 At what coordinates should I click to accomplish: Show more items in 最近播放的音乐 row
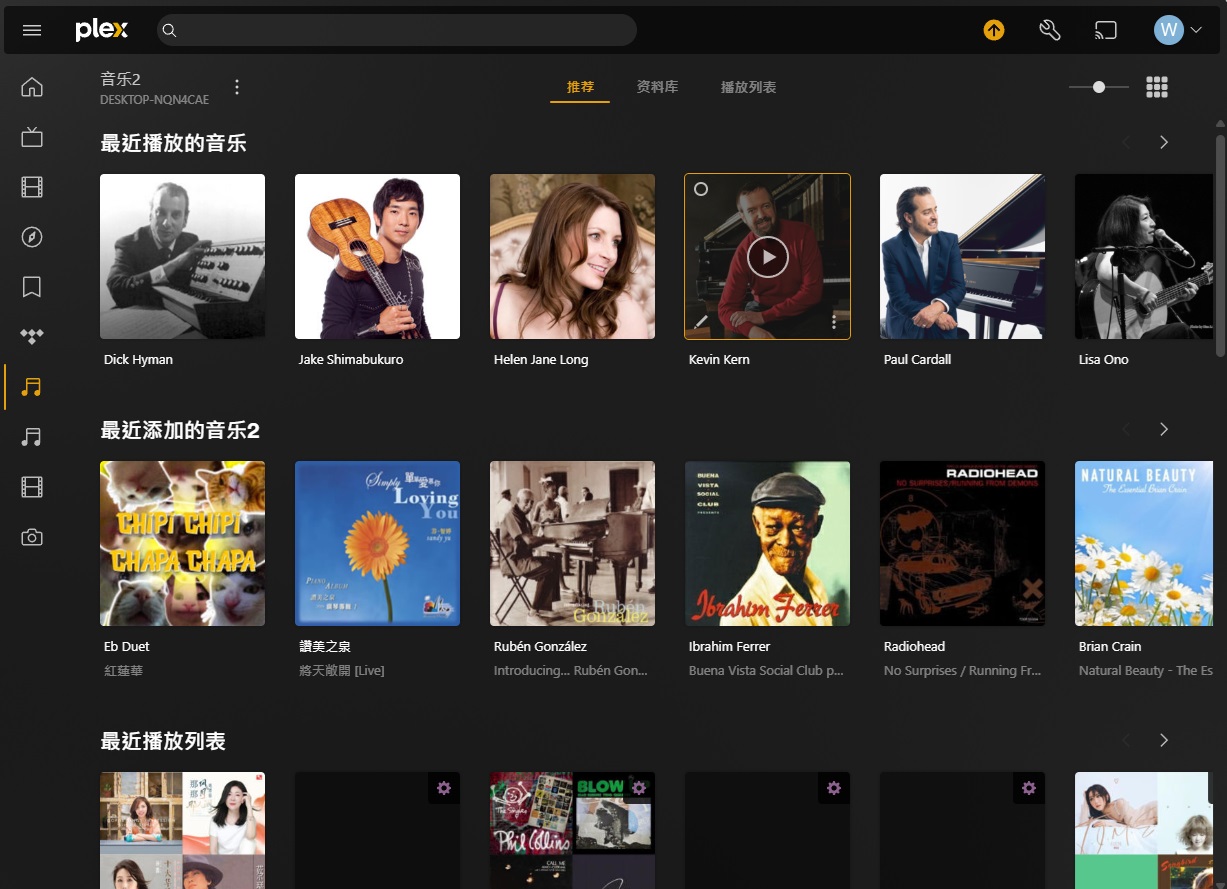tap(1163, 142)
